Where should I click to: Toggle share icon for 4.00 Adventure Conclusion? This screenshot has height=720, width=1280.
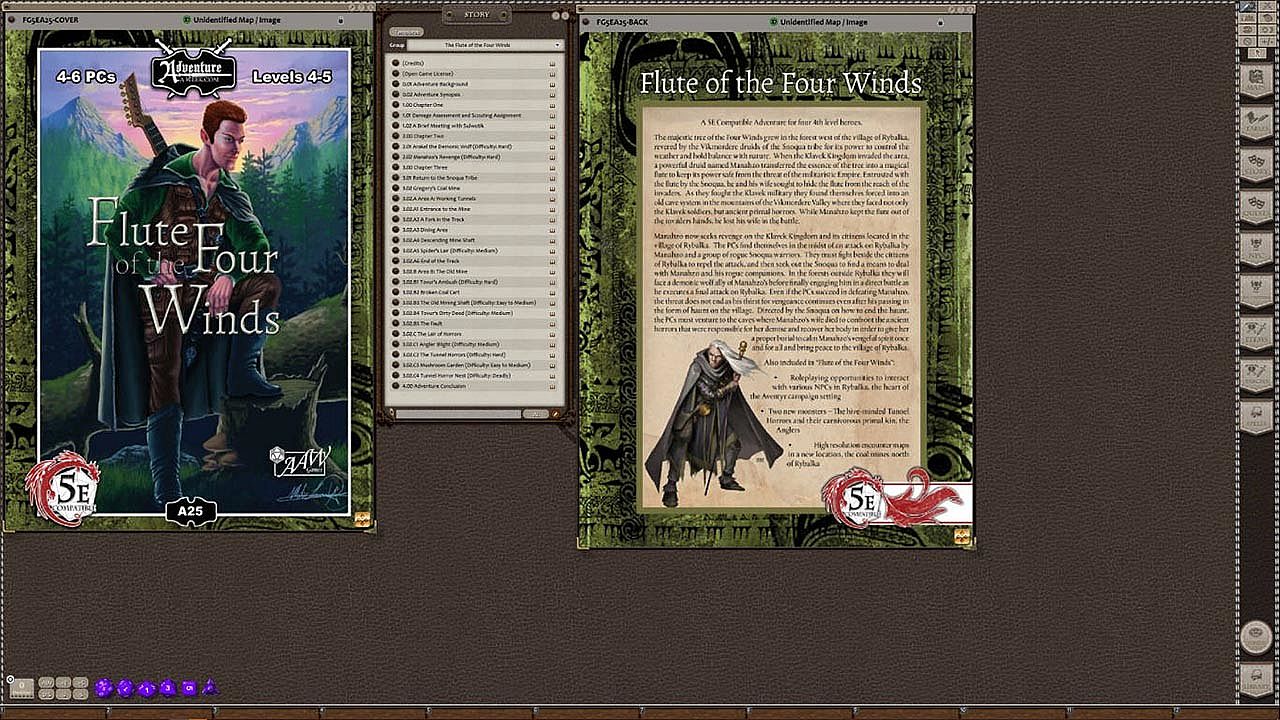click(552, 386)
